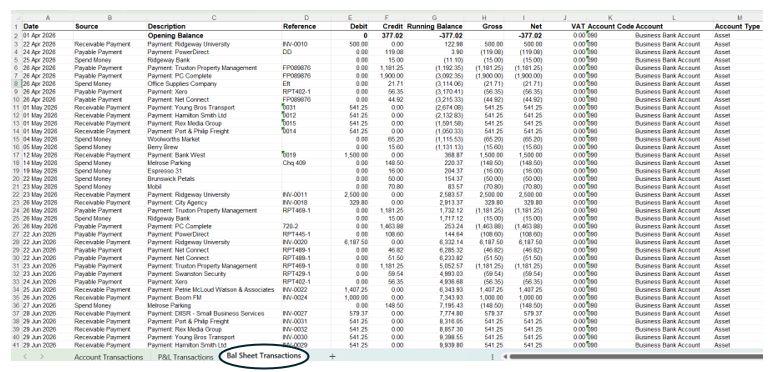The width and height of the screenshot is (774, 372).
Task: Select column A header
Action: point(47,18)
